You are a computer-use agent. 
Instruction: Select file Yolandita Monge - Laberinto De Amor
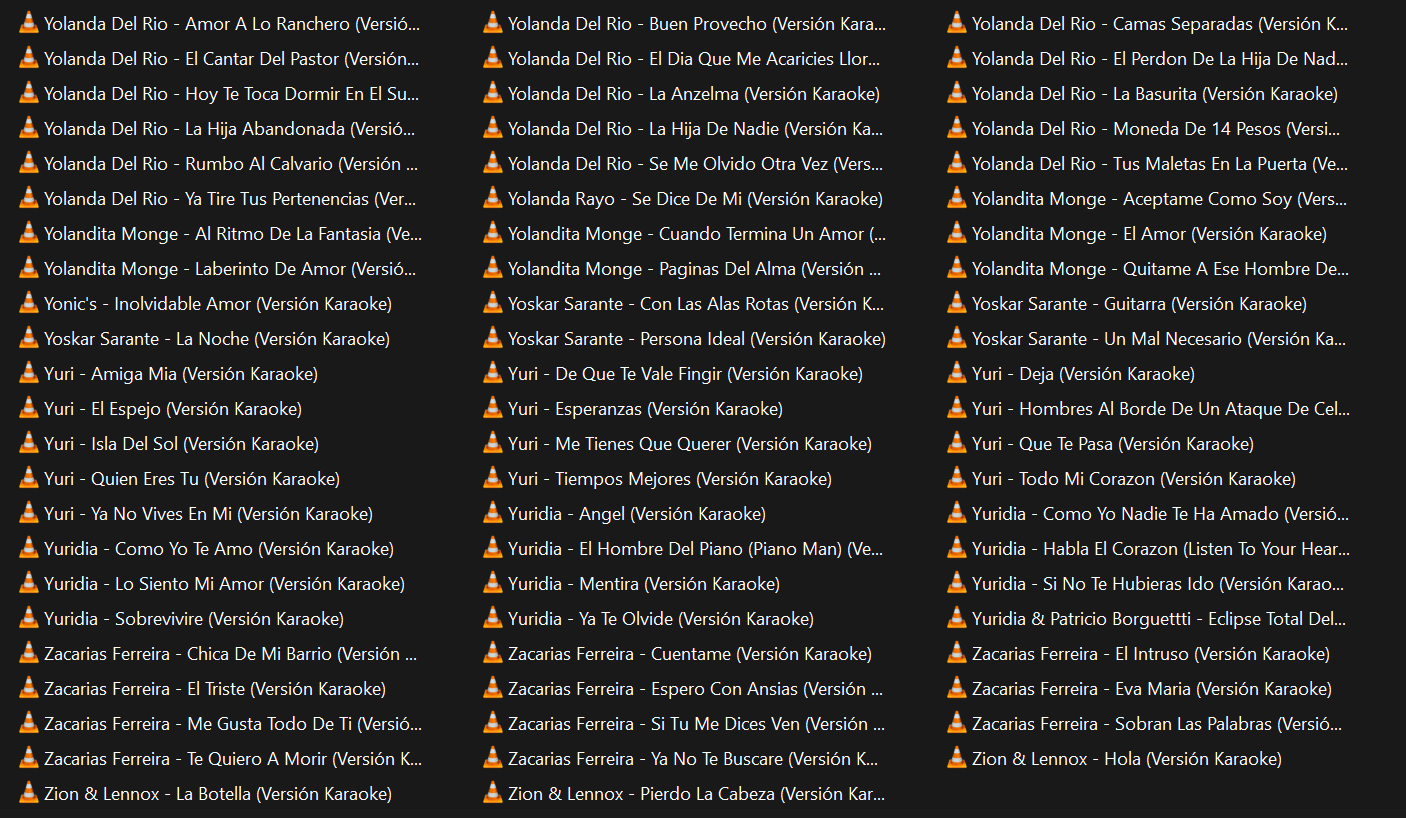click(220, 268)
